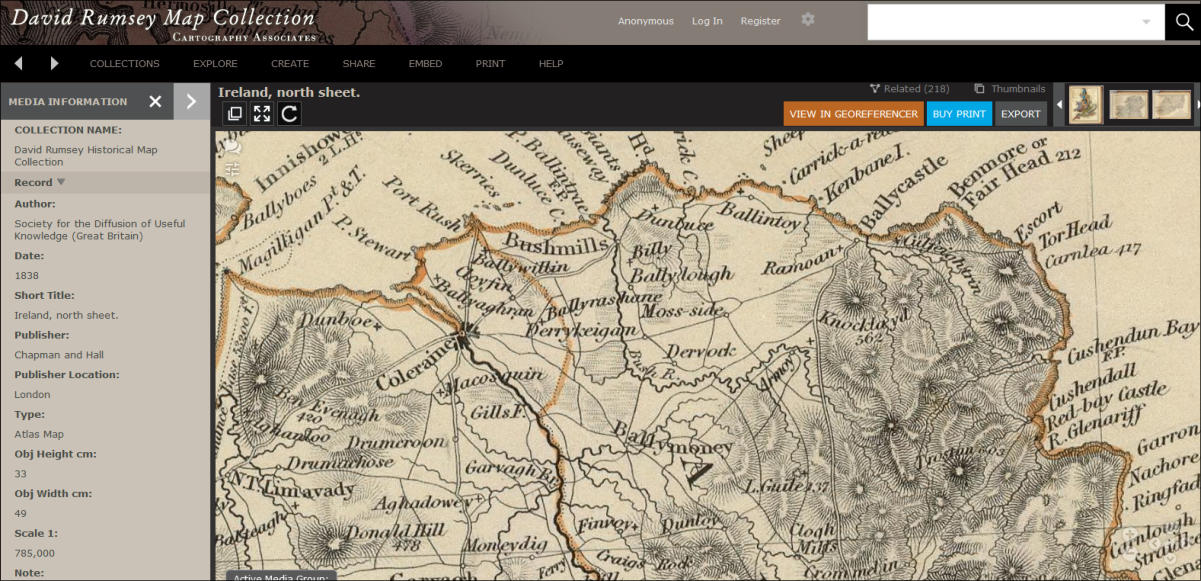
Task: Click the 'Collection Name:' field label
Action: pos(68,130)
